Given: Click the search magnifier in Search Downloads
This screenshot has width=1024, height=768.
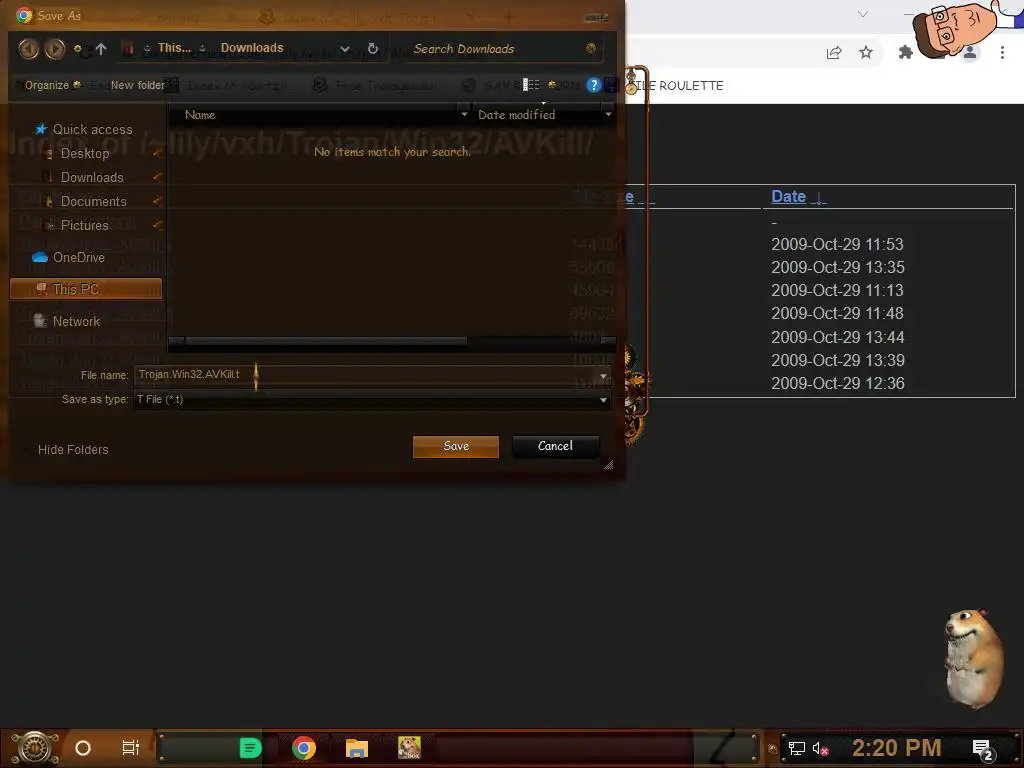Looking at the screenshot, I should [x=590, y=48].
